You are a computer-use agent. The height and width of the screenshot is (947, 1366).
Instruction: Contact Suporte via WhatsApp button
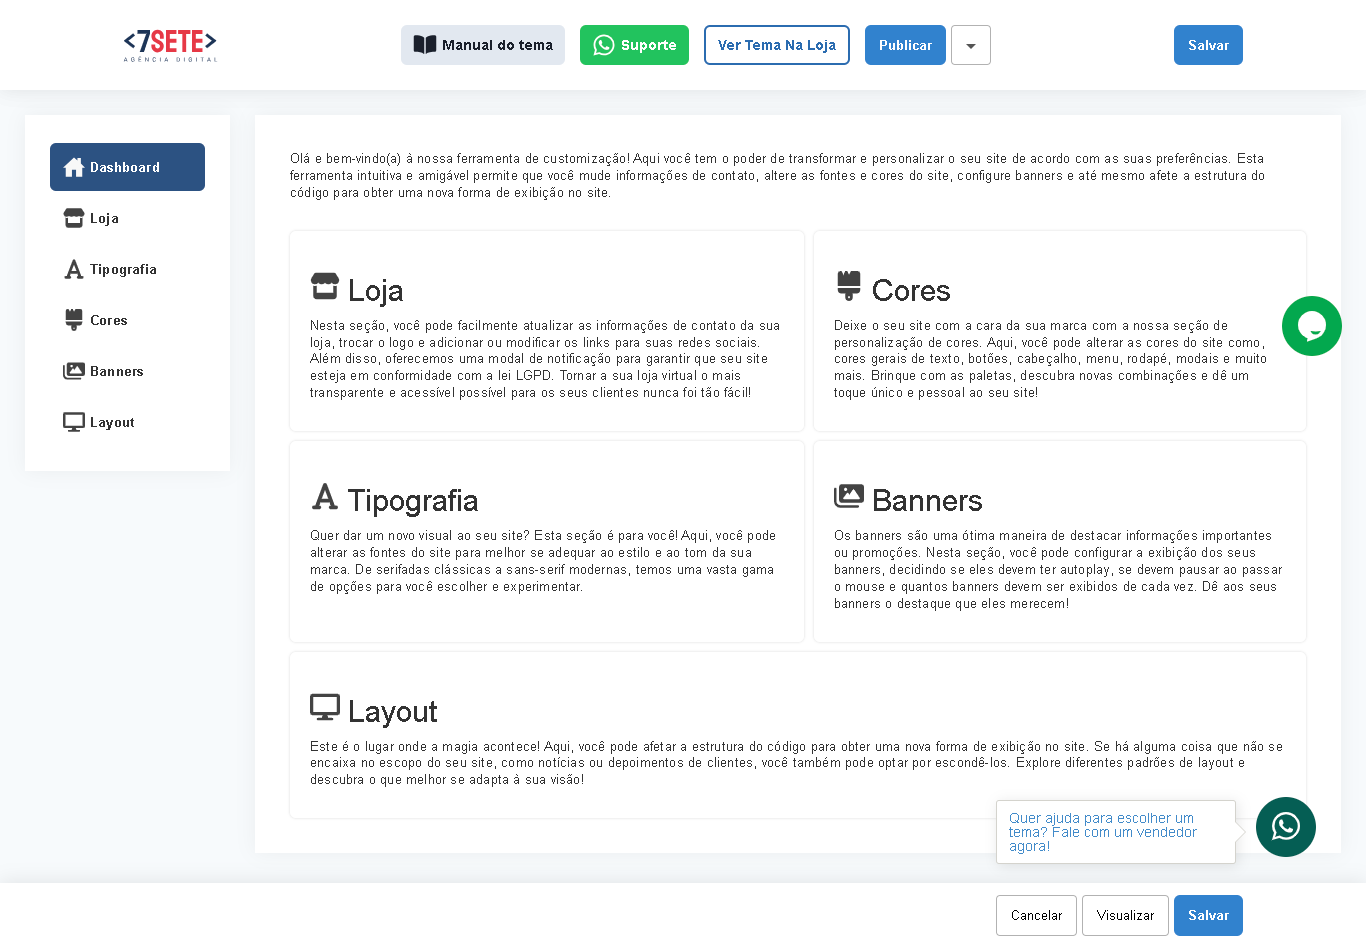pyautogui.click(x=634, y=45)
